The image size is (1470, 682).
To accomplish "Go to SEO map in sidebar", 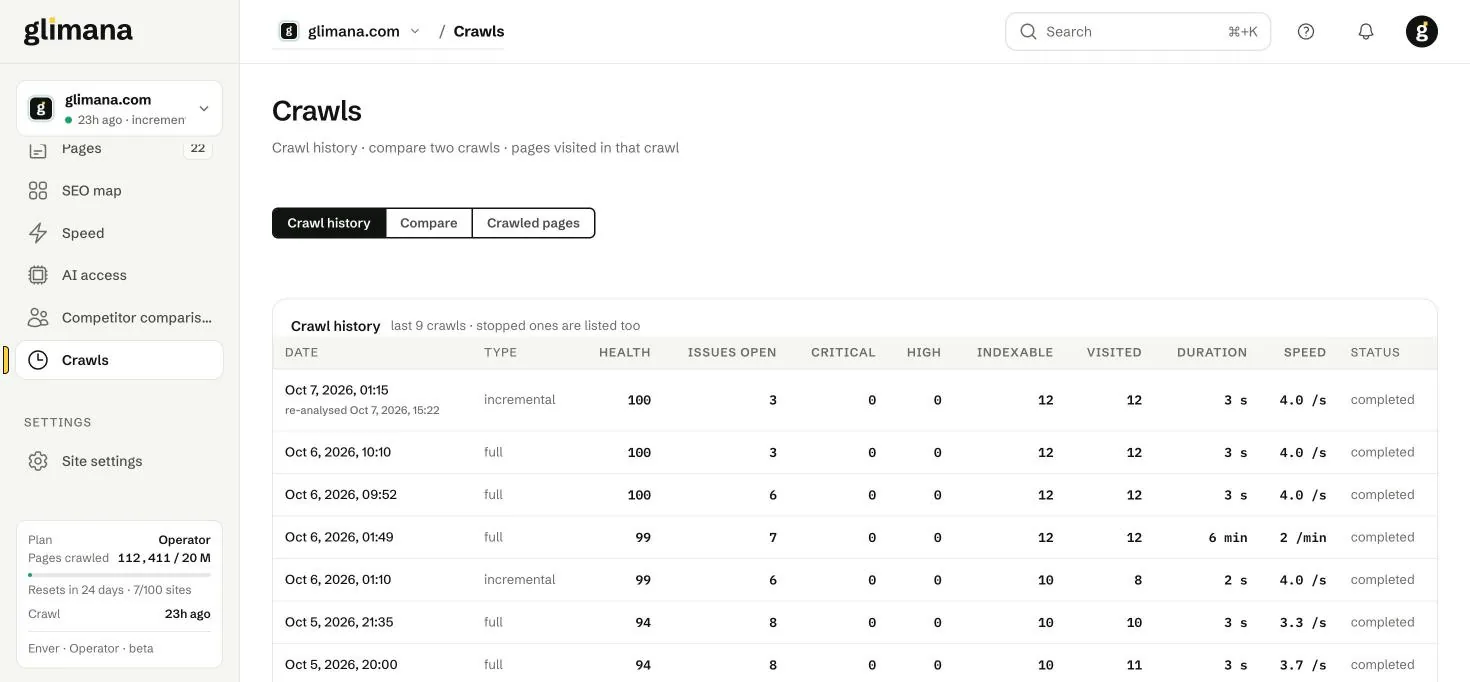I will pos(92,190).
